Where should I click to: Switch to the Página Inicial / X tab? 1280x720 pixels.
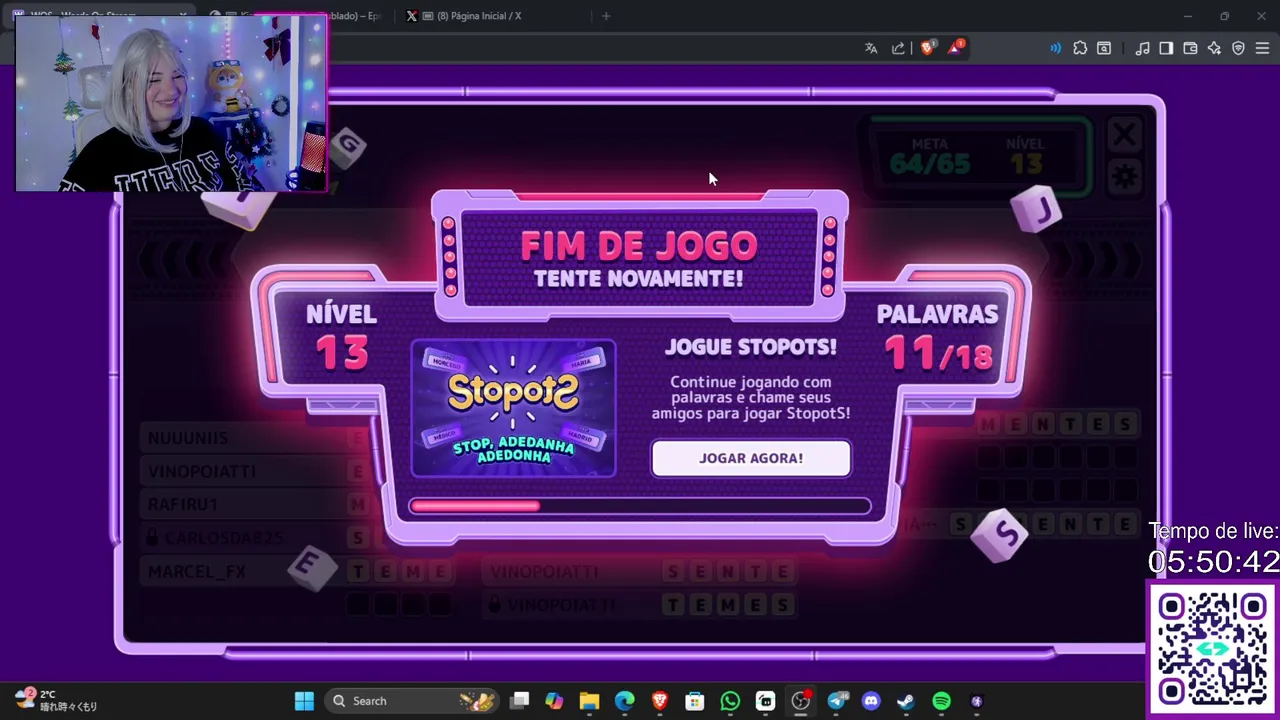click(x=490, y=16)
